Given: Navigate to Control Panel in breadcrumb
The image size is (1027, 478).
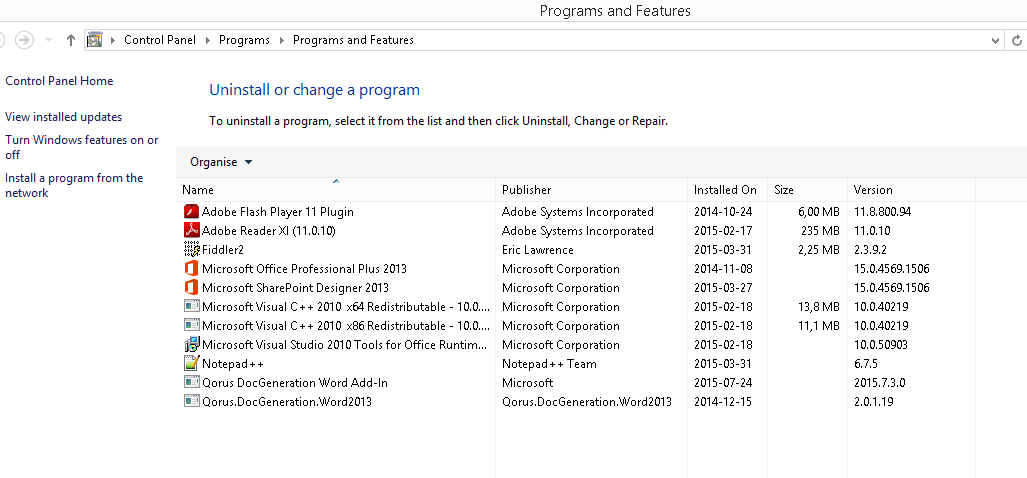Looking at the screenshot, I should click(x=160, y=40).
